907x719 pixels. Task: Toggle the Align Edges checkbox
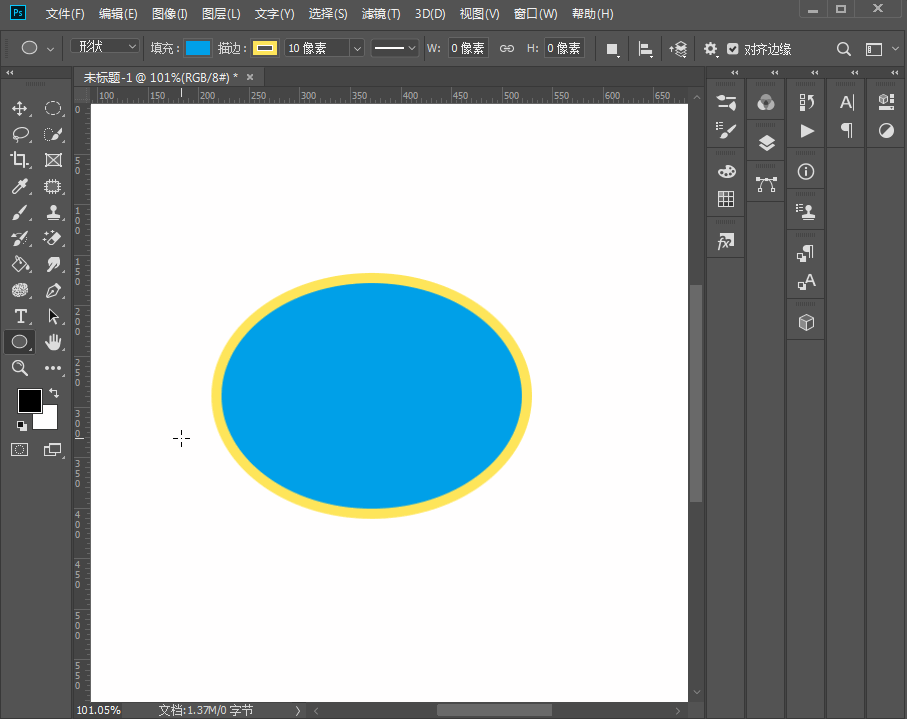pos(733,49)
